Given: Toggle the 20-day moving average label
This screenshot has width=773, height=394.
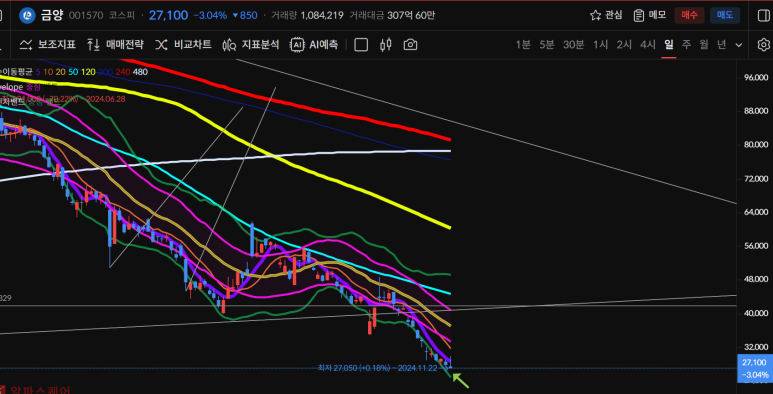Looking at the screenshot, I should coord(61,72).
